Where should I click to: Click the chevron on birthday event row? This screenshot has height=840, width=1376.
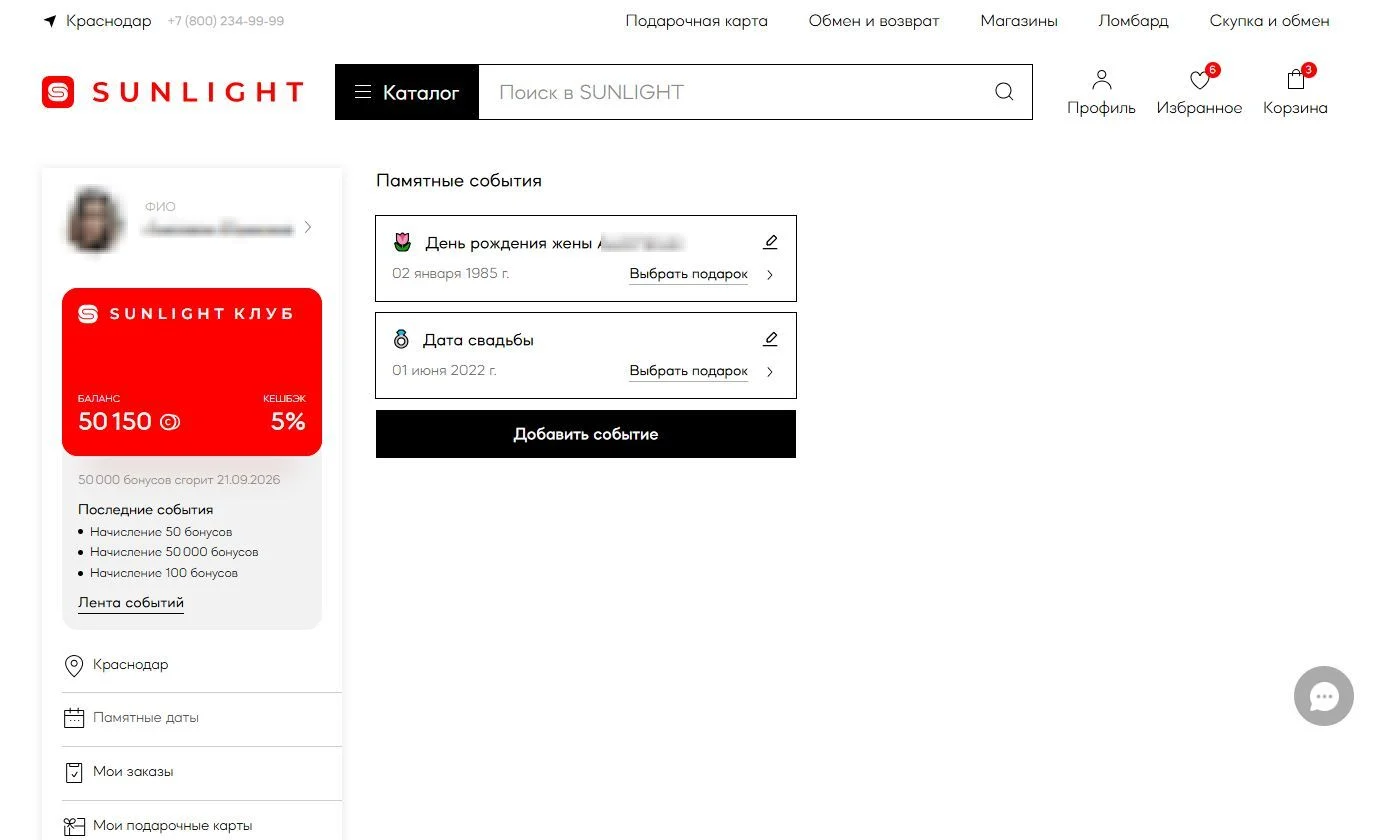pos(770,275)
